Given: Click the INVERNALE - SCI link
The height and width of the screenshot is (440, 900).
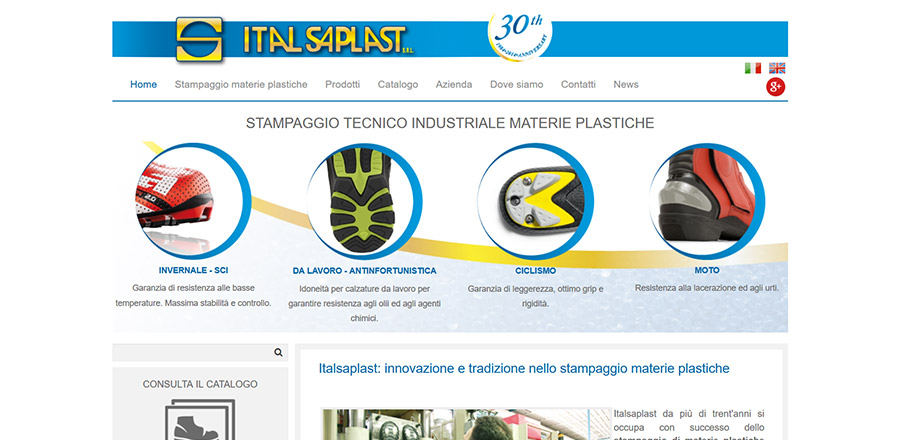Looking at the screenshot, I should point(193,270).
